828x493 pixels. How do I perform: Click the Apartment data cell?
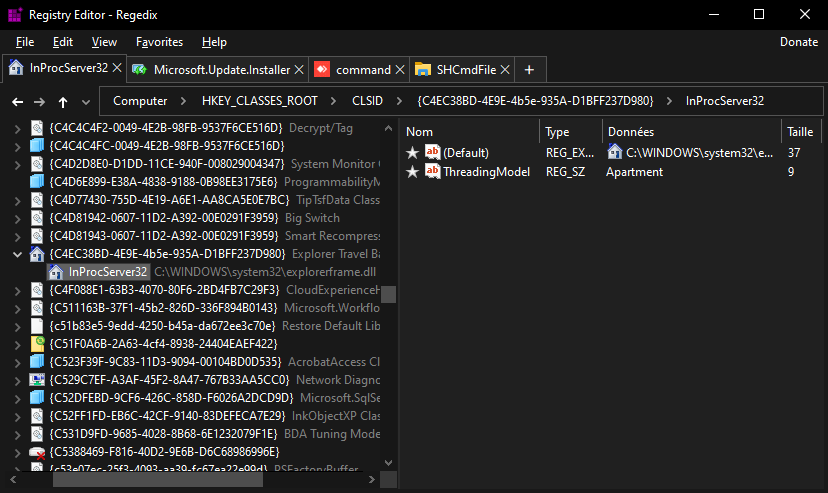tap(634, 172)
